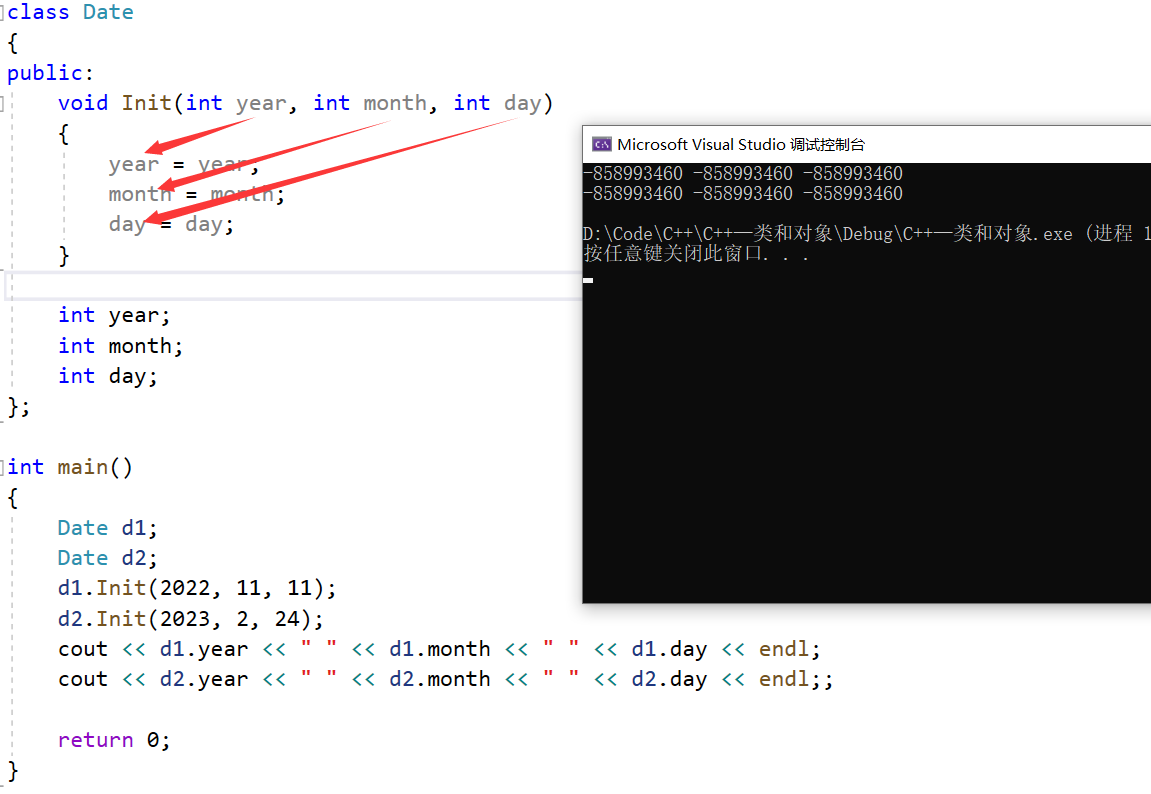The image size is (1151, 794).
Task: Click the function name 'Init' in void Init
Action: point(147,103)
